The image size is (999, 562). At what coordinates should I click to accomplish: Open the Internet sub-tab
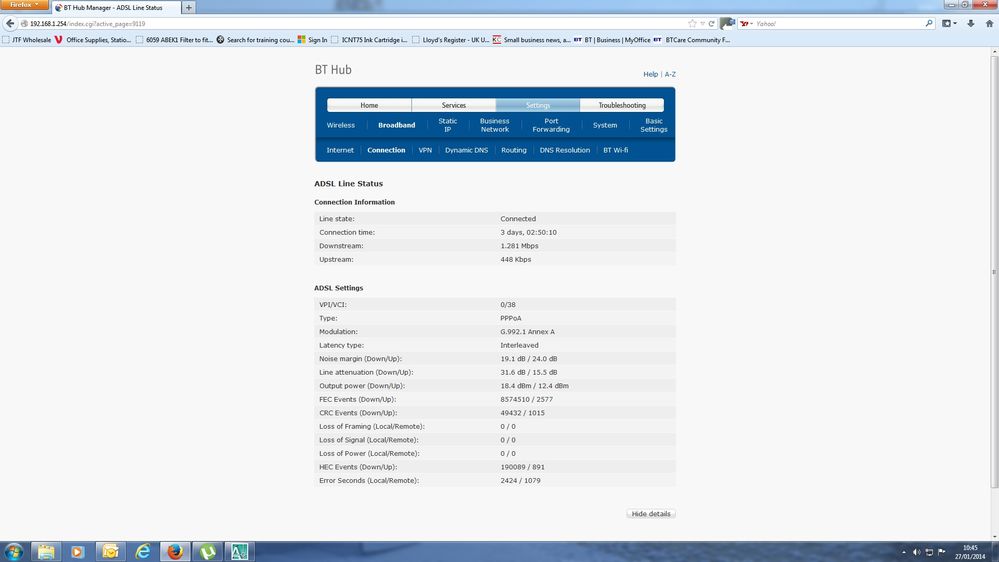pos(340,150)
